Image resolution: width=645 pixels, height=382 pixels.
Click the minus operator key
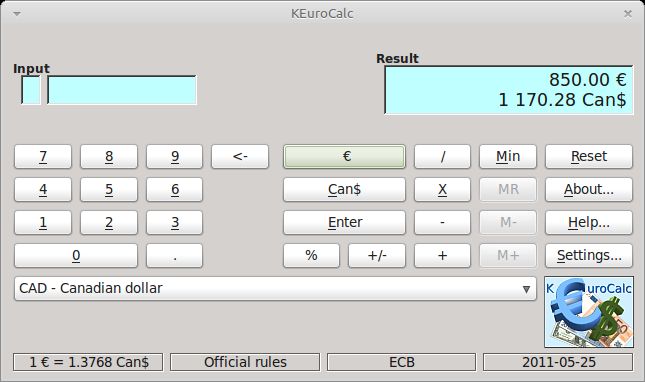click(x=442, y=222)
